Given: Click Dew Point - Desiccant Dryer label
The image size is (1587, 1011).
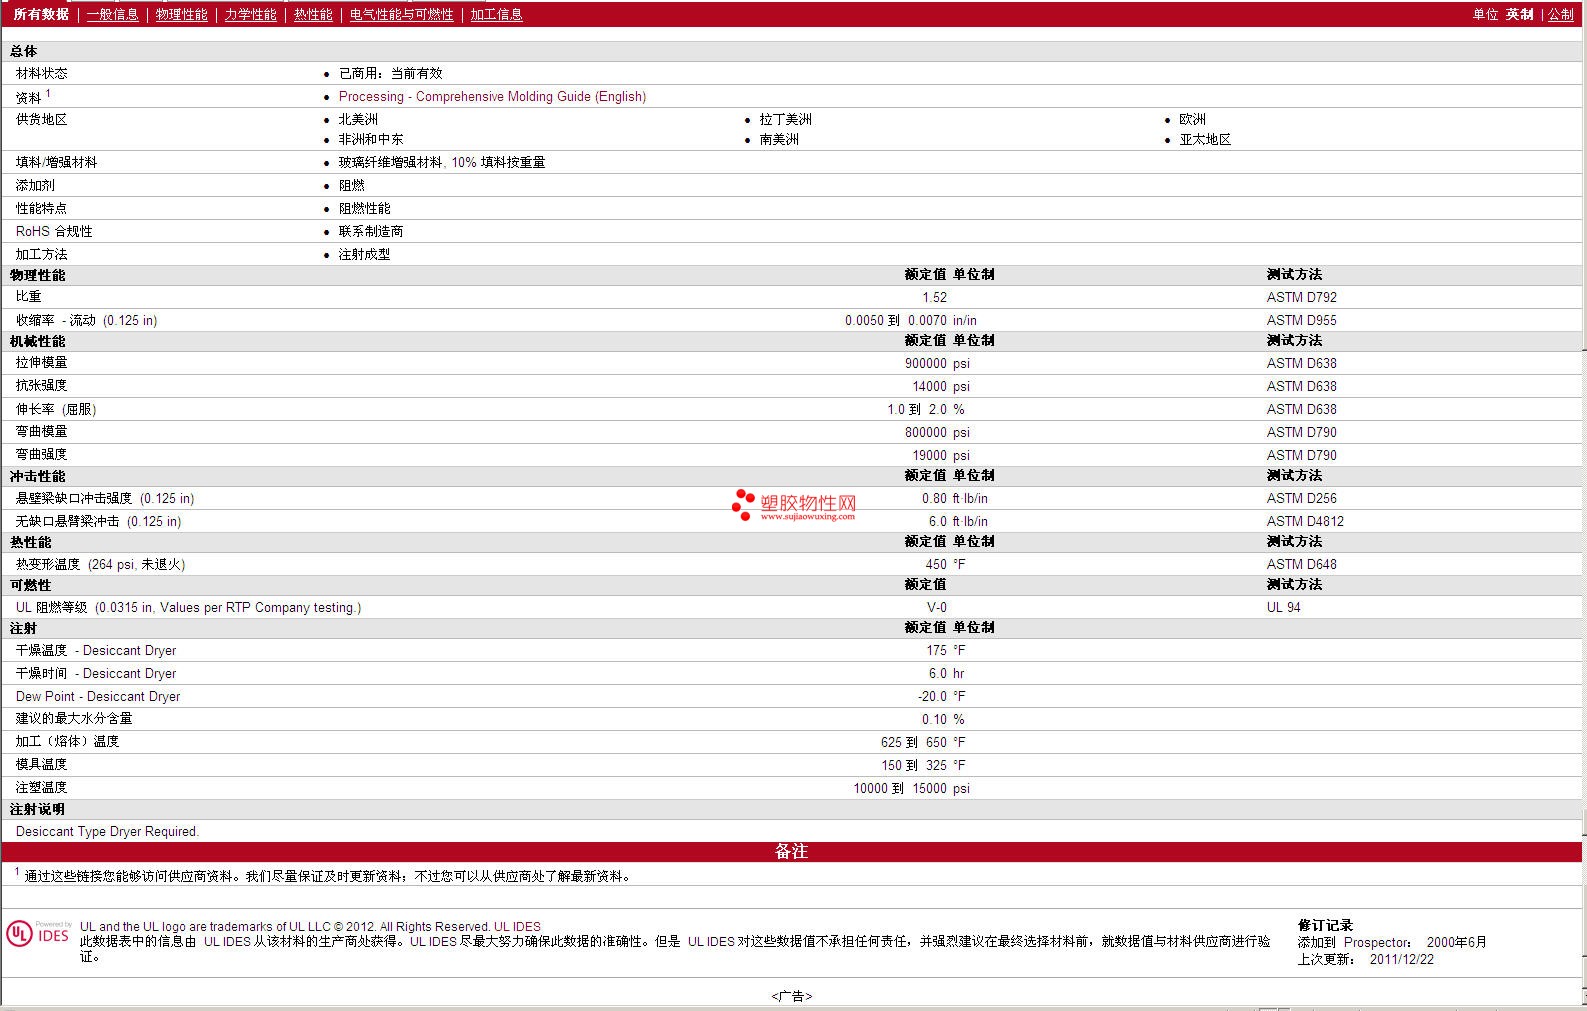Looking at the screenshot, I should pyautogui.click(x=98, y=696).
